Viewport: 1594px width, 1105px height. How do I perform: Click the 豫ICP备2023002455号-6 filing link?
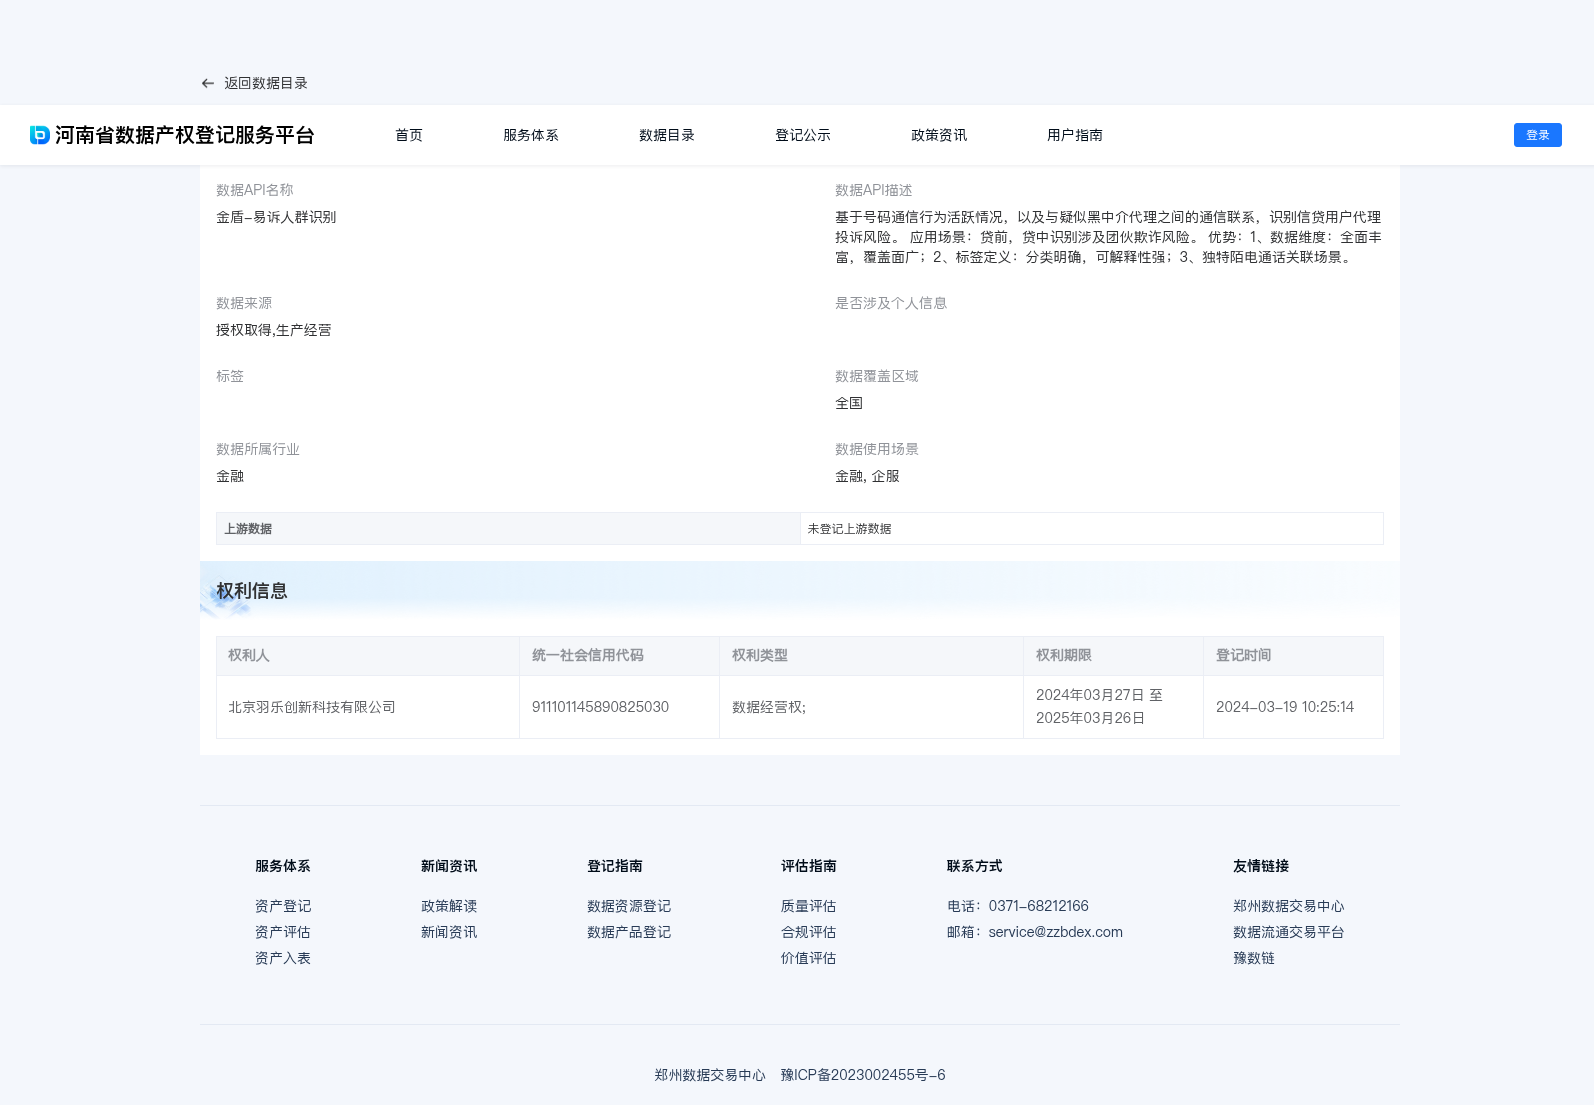click(863, 1075)
